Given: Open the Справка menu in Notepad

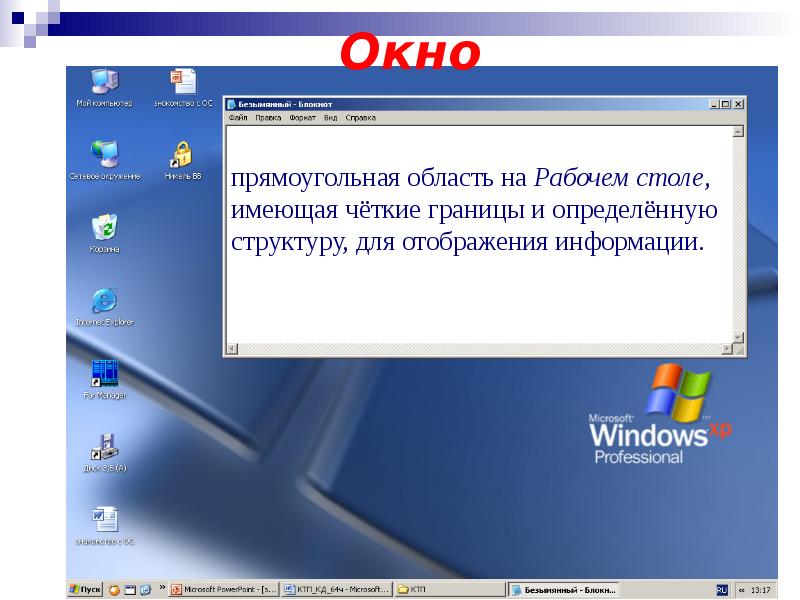Looking at the screenshot, I should (361, 117).
